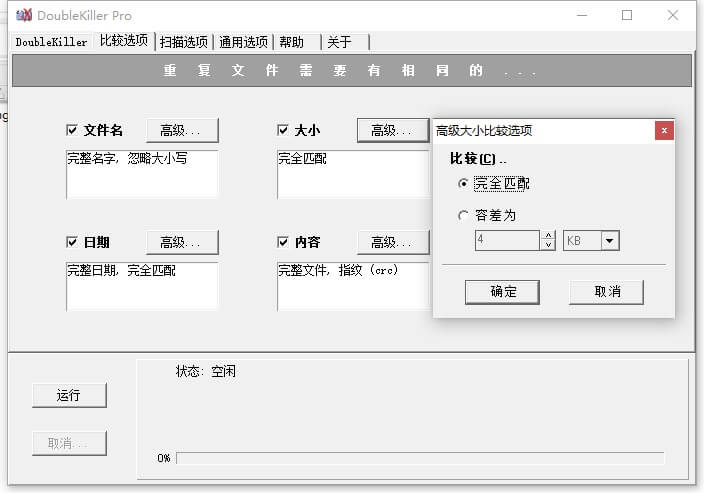Viewport: 704px width, 493px height.
Task: Confirm the dialog with 确定
Action: tap(502, 292)
